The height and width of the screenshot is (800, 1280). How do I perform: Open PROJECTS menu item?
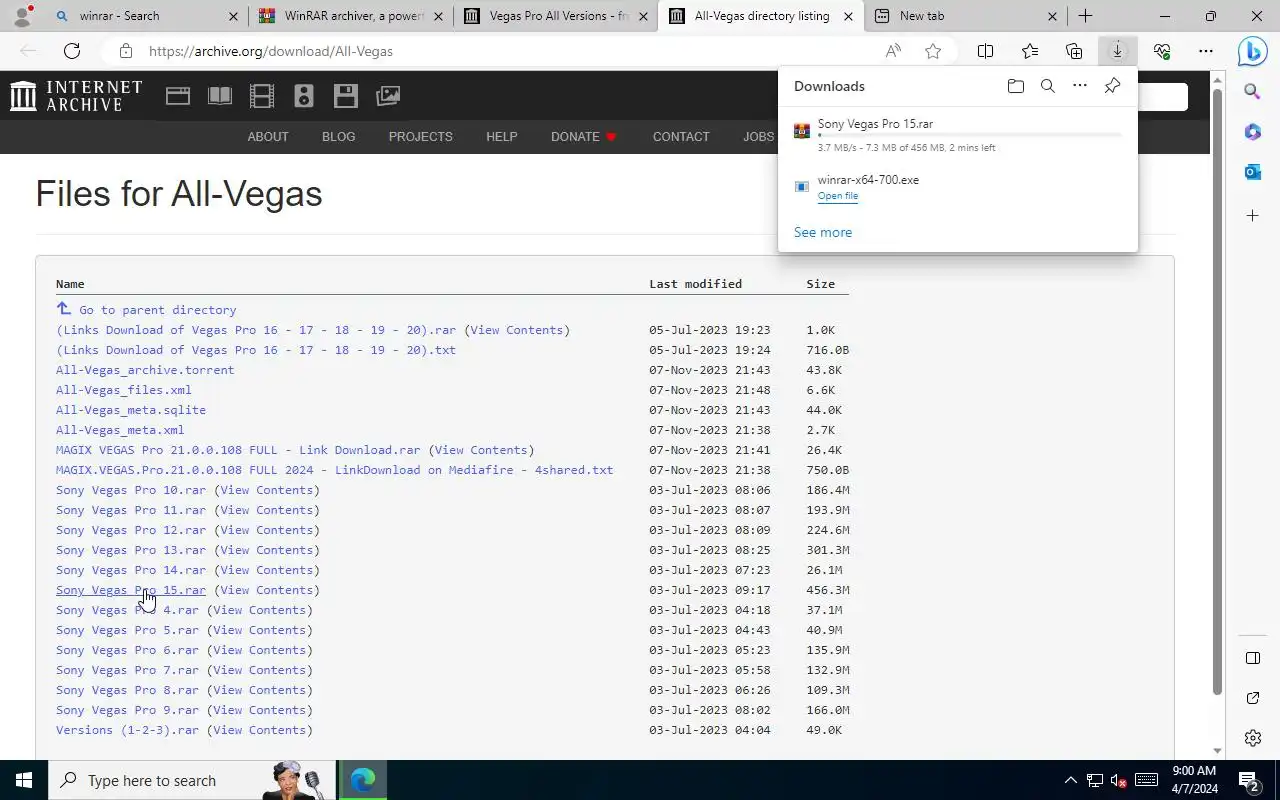[x=421, y=137]
